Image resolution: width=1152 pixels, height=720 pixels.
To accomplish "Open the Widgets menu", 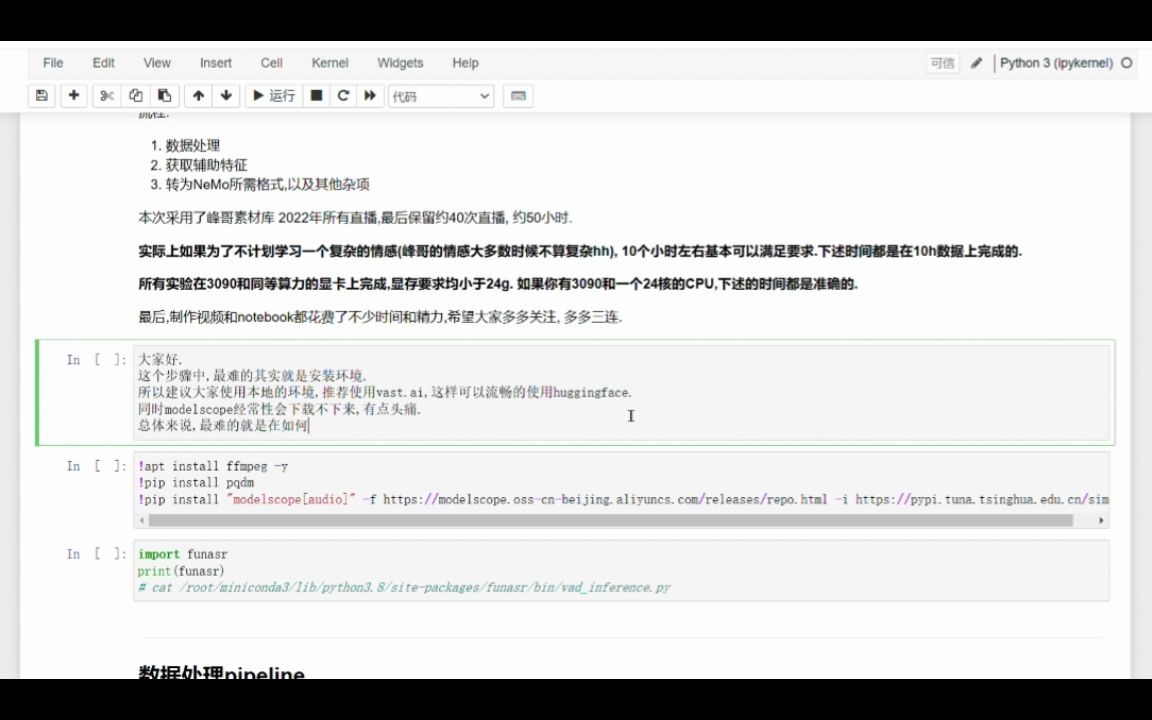I will coord(399,62).
